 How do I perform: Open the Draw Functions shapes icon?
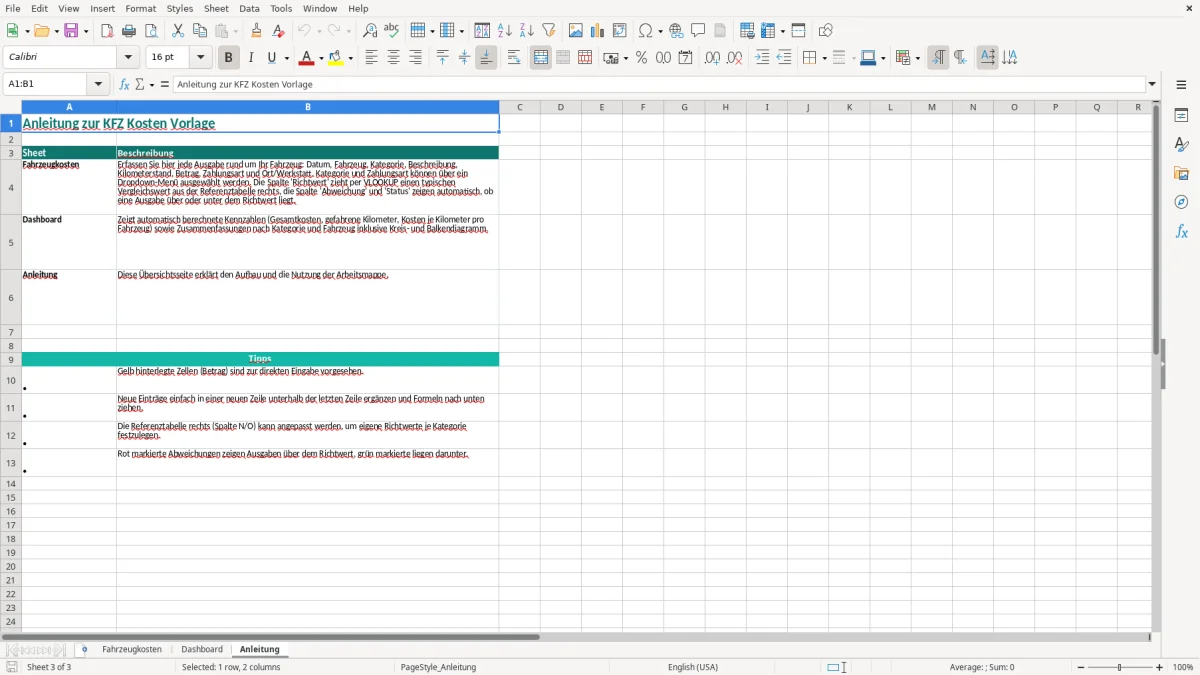click(x=825, y=31)
